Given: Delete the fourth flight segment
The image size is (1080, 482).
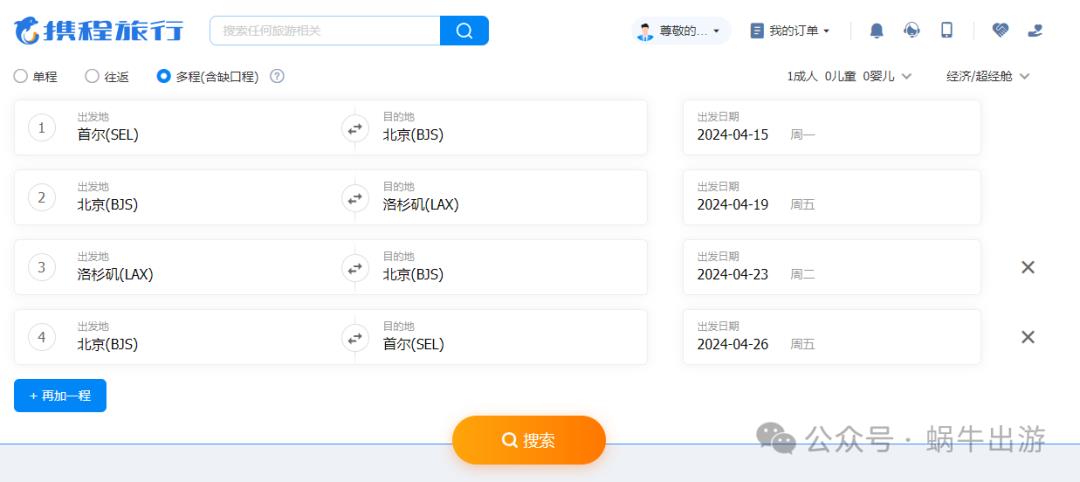Looking at the screenshot, I should [1027, 337].
